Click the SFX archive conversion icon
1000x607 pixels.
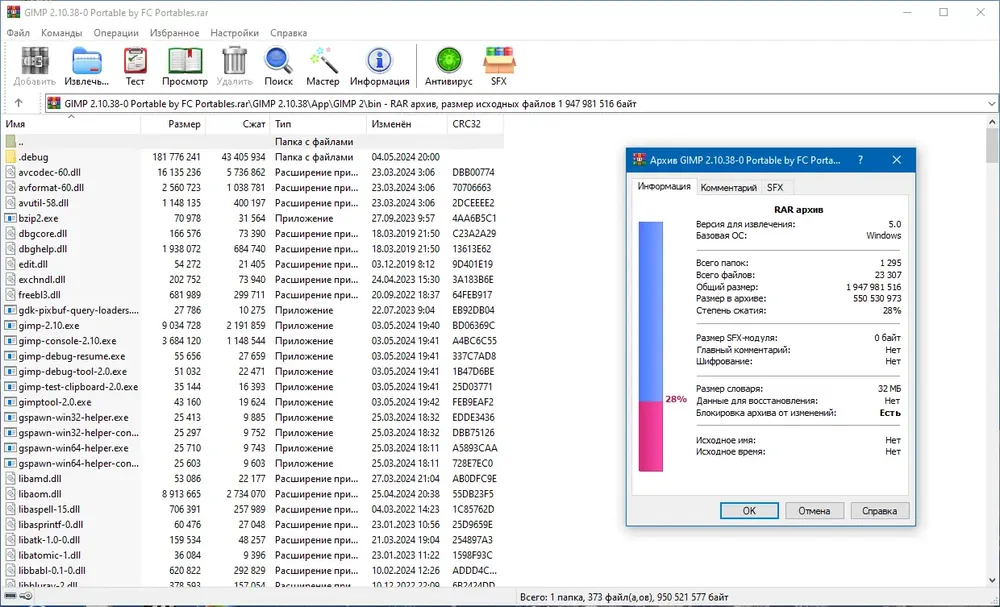click(499, 61)
